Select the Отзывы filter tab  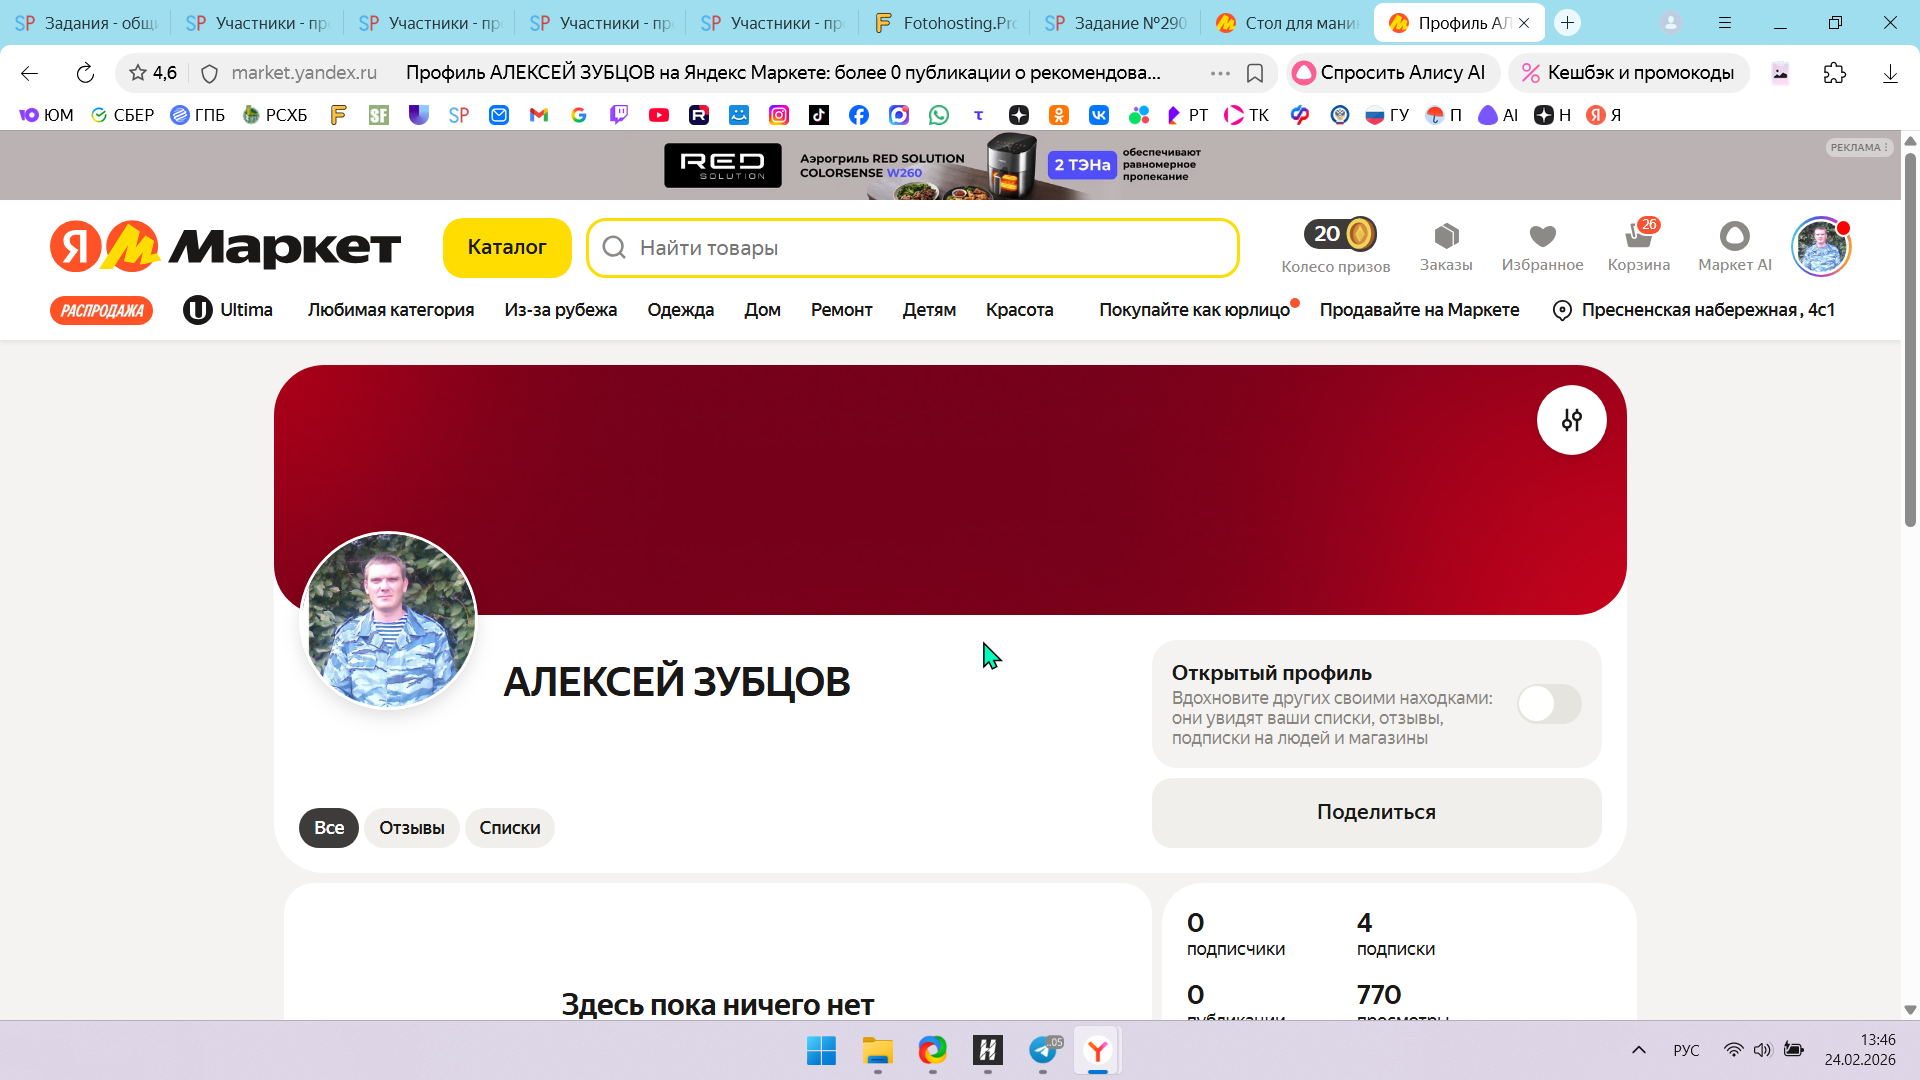pos(411,828)
